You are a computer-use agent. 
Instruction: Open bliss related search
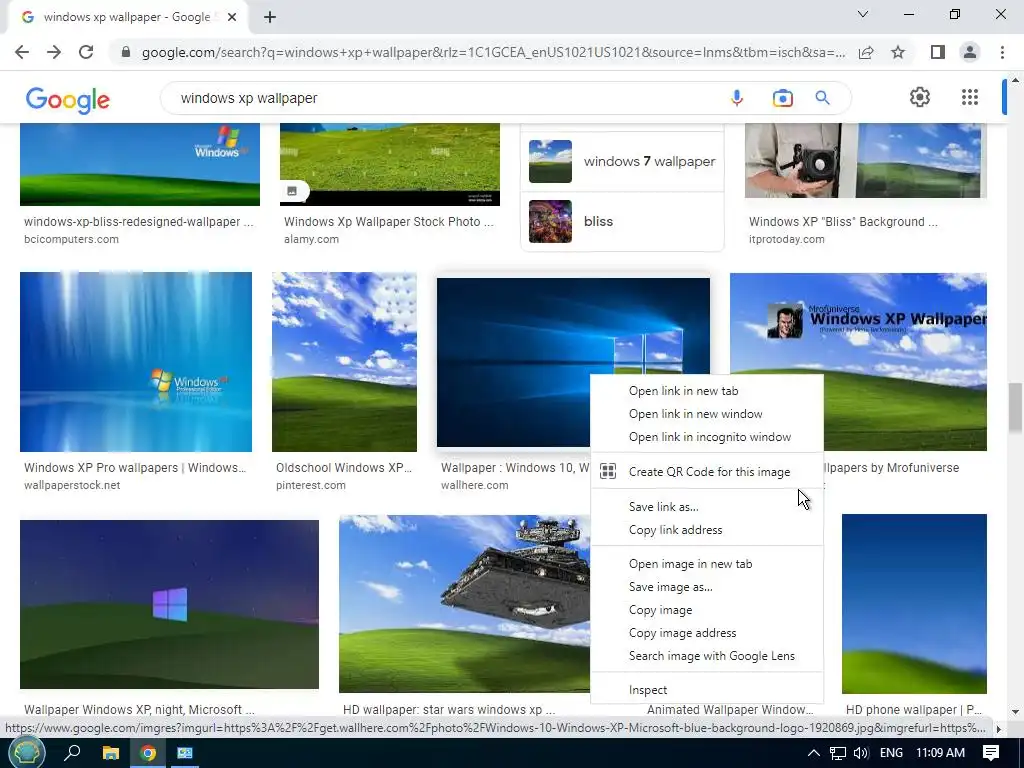pos(622,221)
